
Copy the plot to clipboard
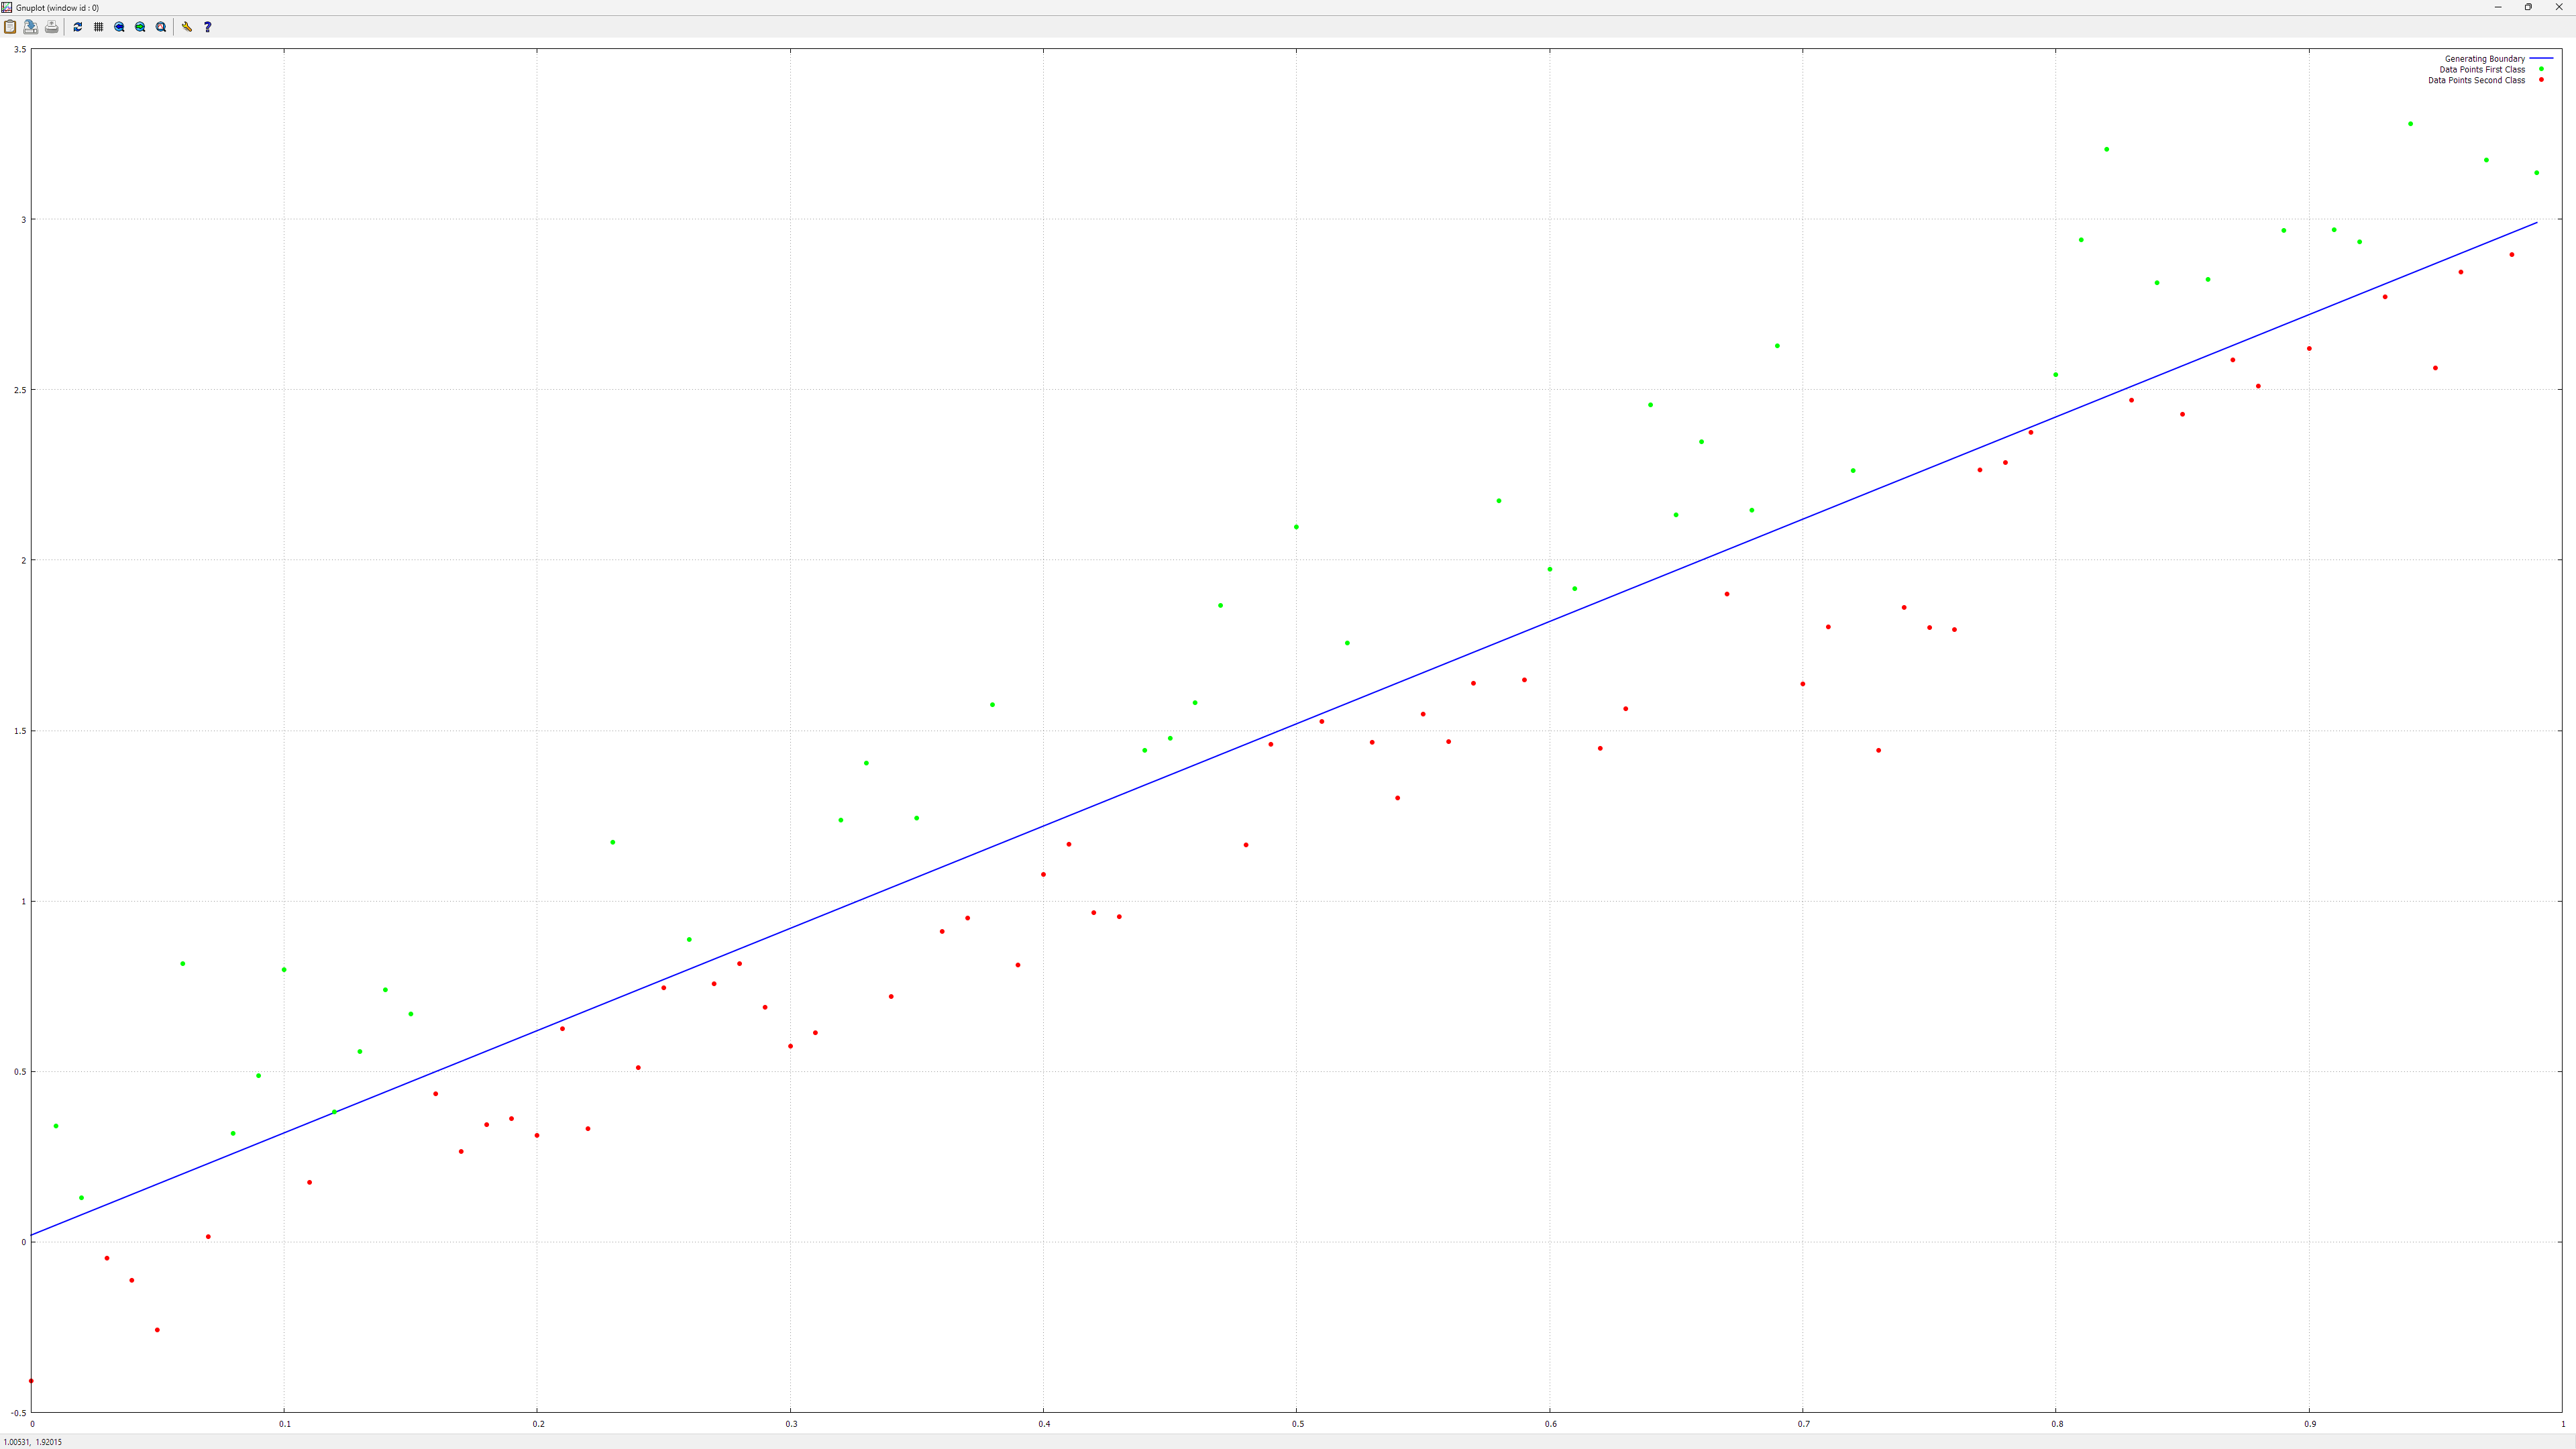coord(10,27)
